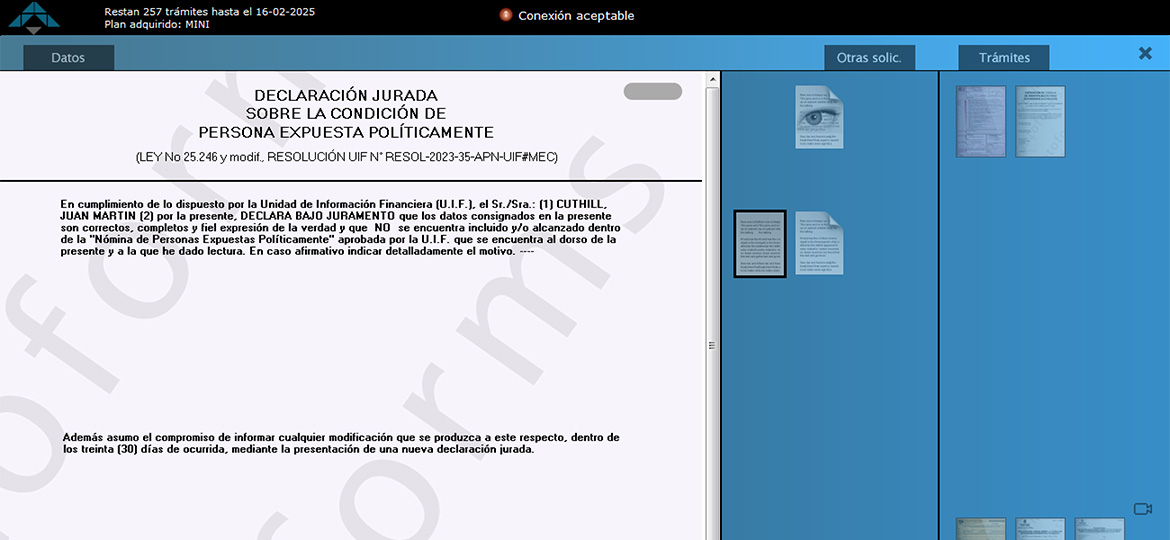Click the 'Plan adquirido: MINI' text
Viewport: 1170px width, 540px height.
(x=157, y=25)
